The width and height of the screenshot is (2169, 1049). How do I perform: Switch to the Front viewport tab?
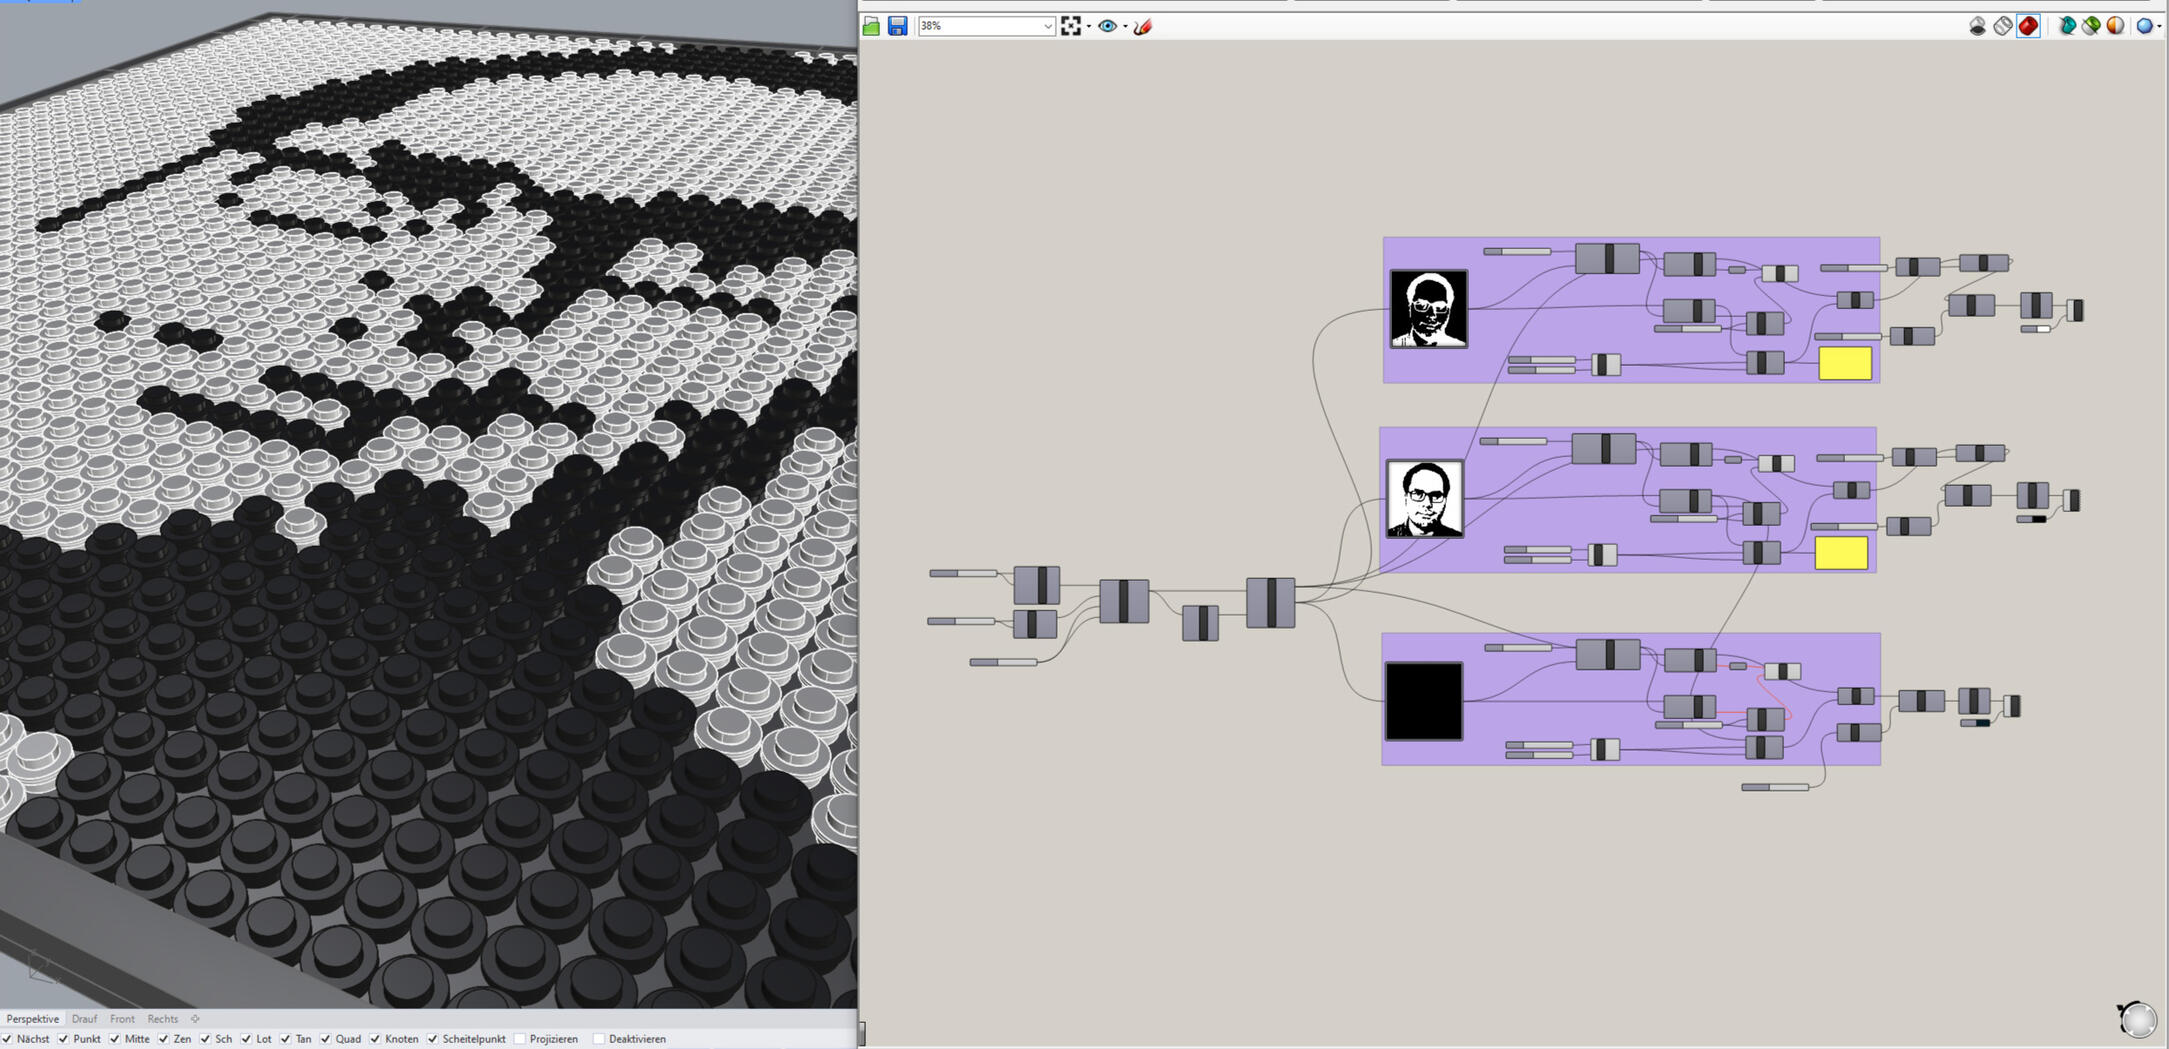point(122,1018)
